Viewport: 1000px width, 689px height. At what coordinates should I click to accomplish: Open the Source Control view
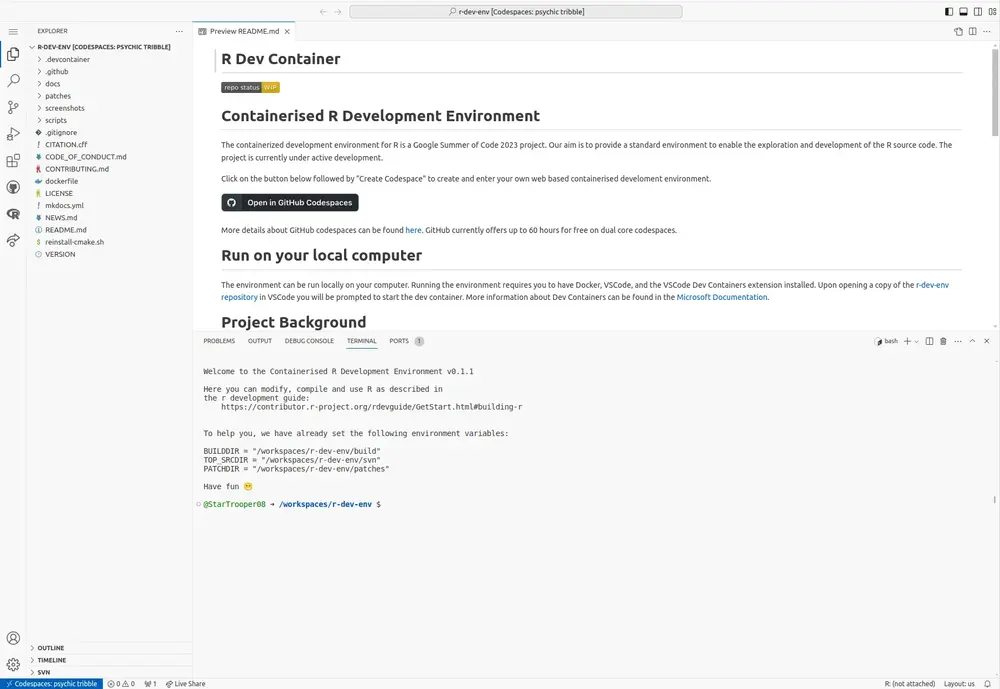point(12,107)
